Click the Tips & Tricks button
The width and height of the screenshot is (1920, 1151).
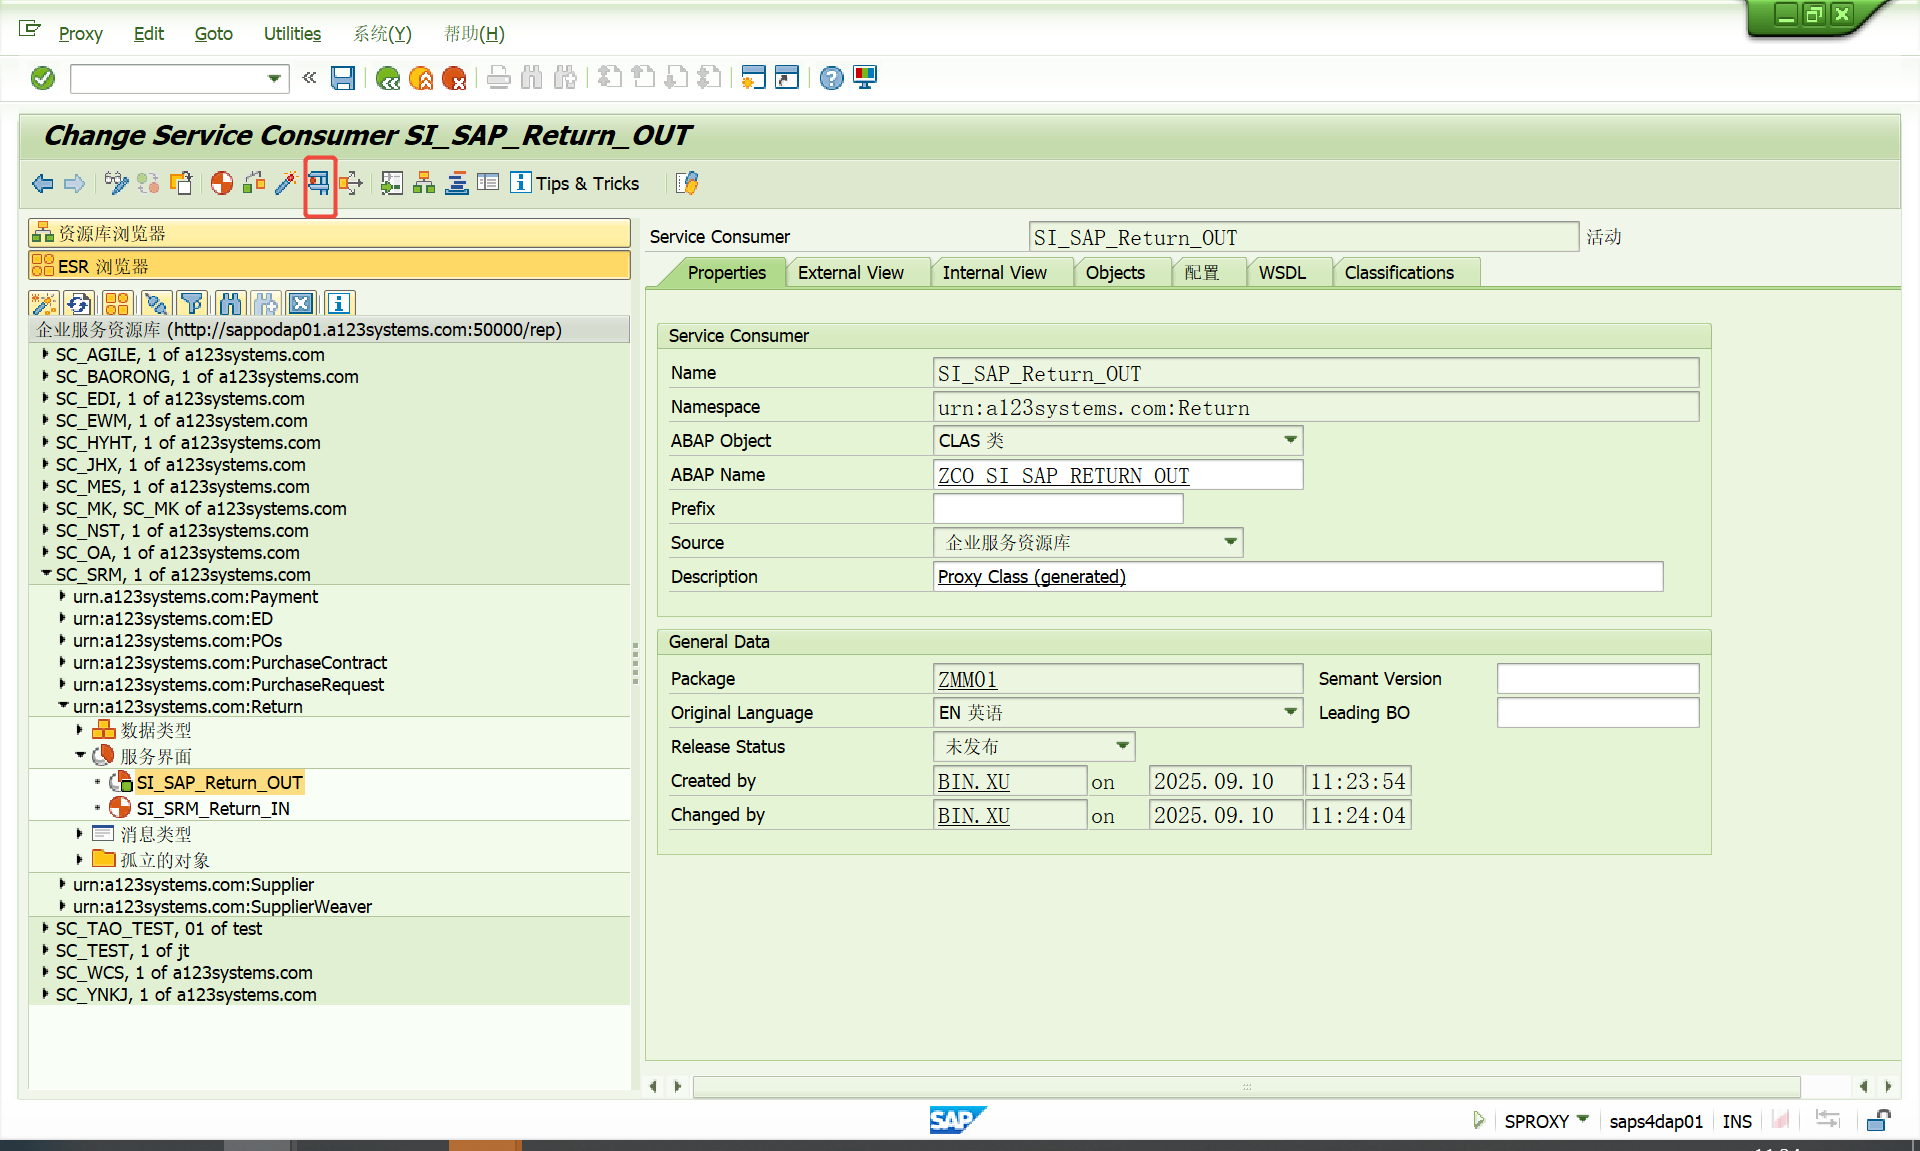pyautogui.click(x=575, y=183)
